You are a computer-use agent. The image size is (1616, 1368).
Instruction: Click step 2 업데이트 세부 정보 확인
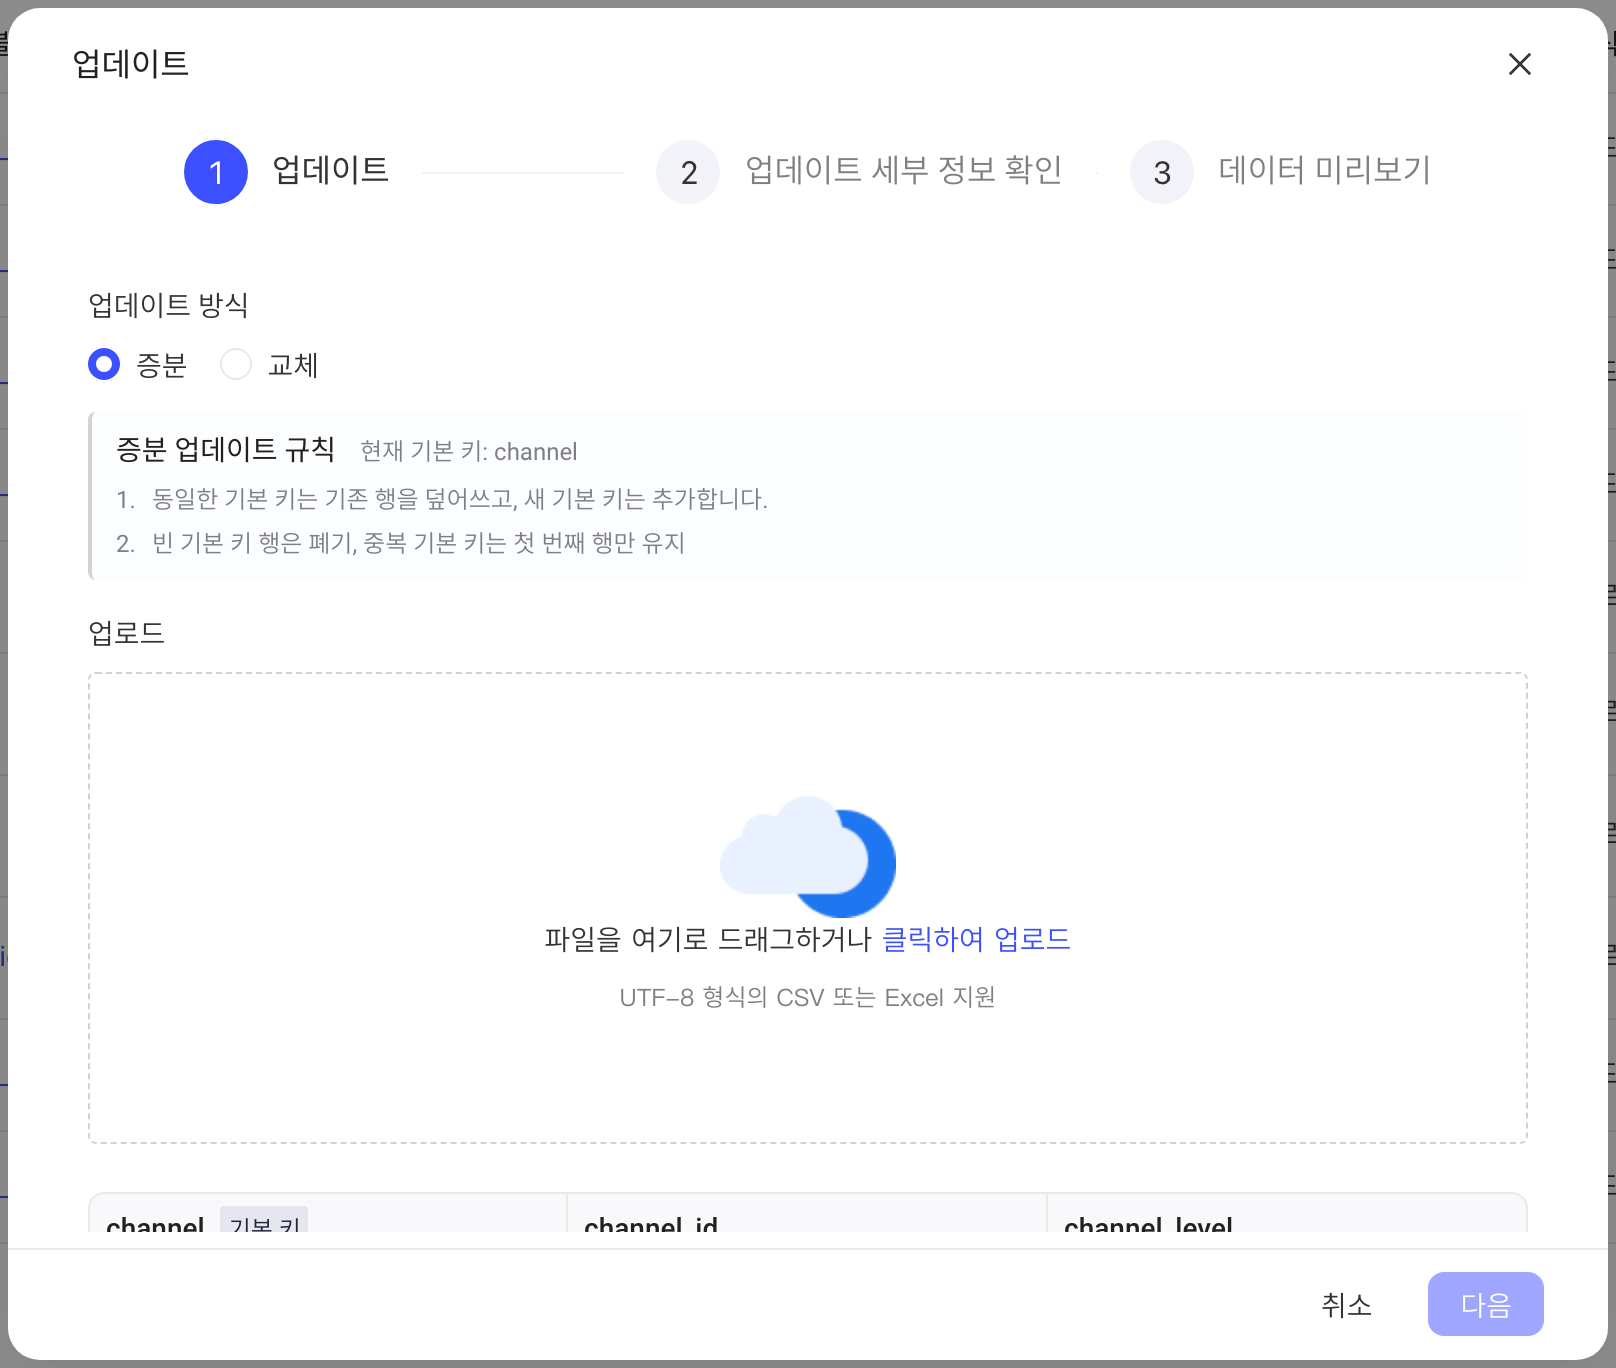pyautogui.click(x=860, y=172)
